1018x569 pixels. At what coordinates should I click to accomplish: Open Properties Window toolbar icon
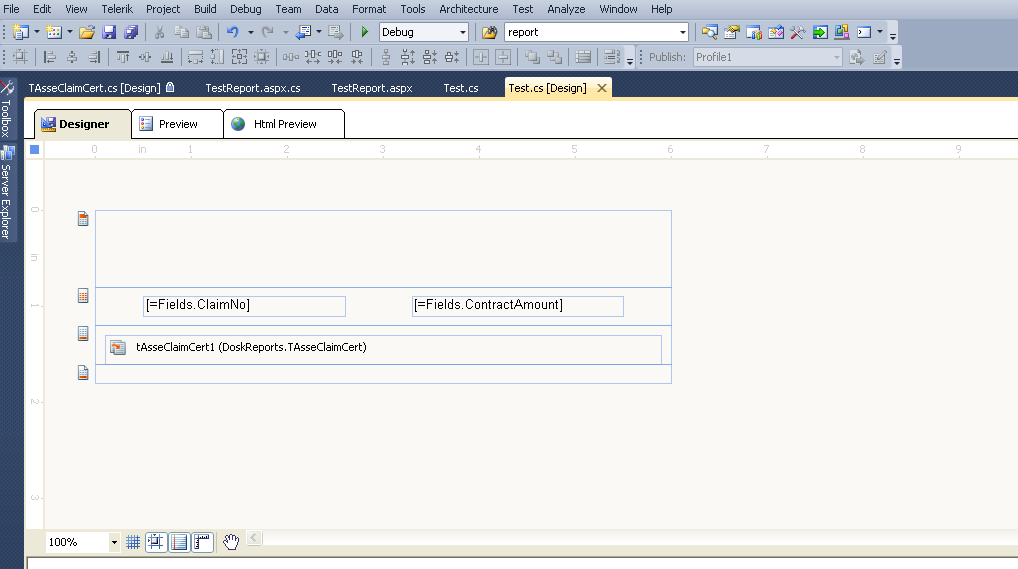pos(732,32)
